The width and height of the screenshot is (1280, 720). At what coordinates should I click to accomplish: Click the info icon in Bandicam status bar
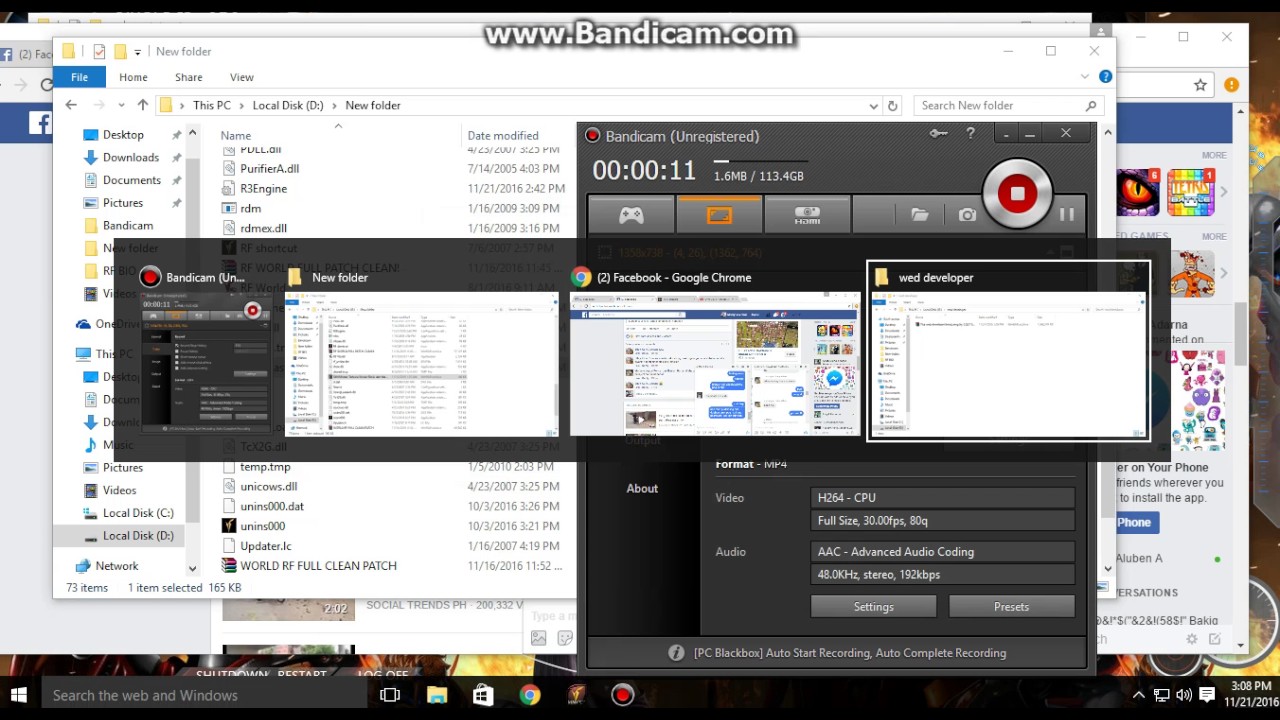click(676, 653)
